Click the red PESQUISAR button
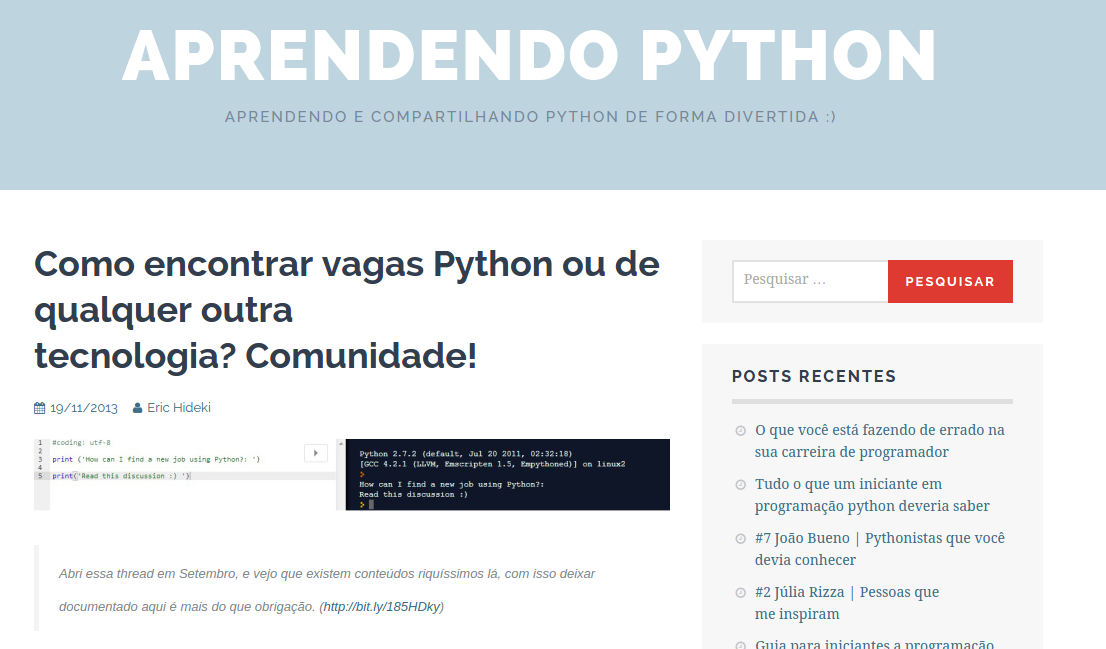 click(x=950, y=281)
